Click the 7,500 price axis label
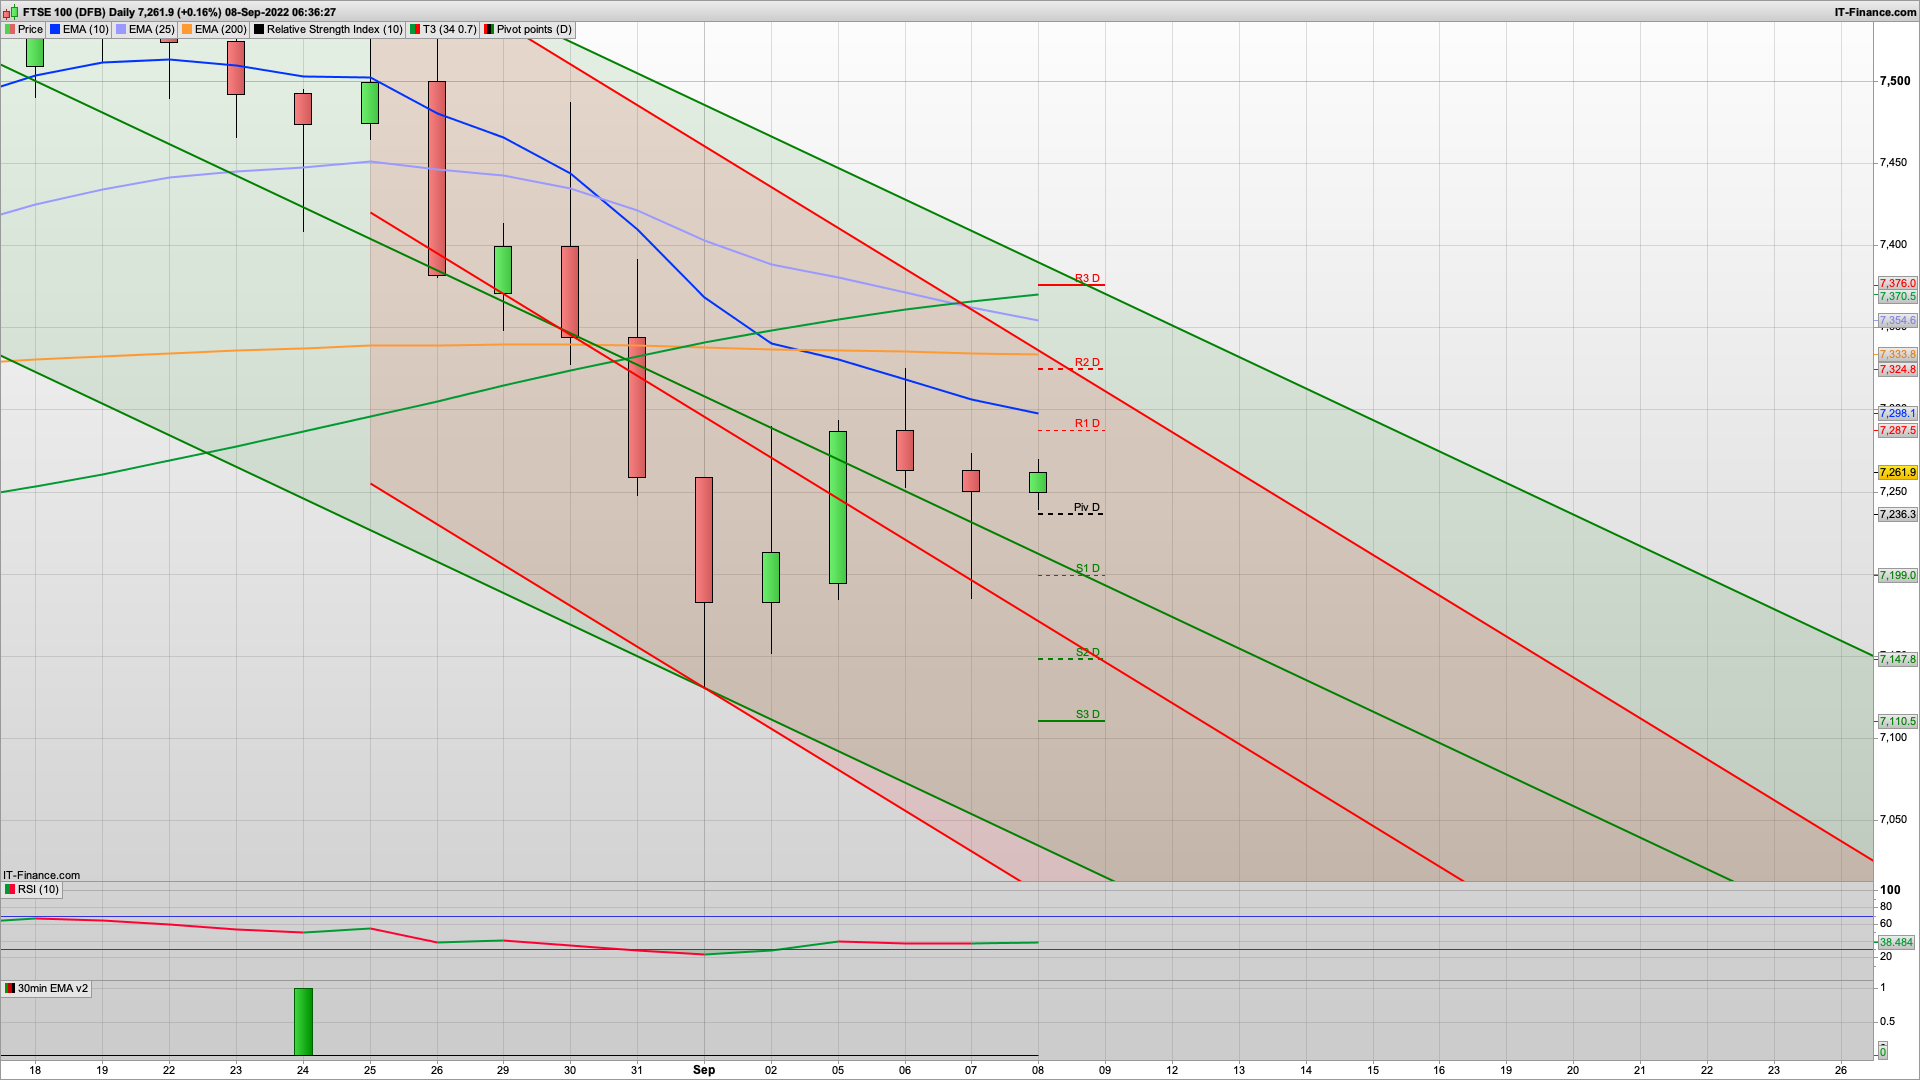 [x=1894, y=81]
